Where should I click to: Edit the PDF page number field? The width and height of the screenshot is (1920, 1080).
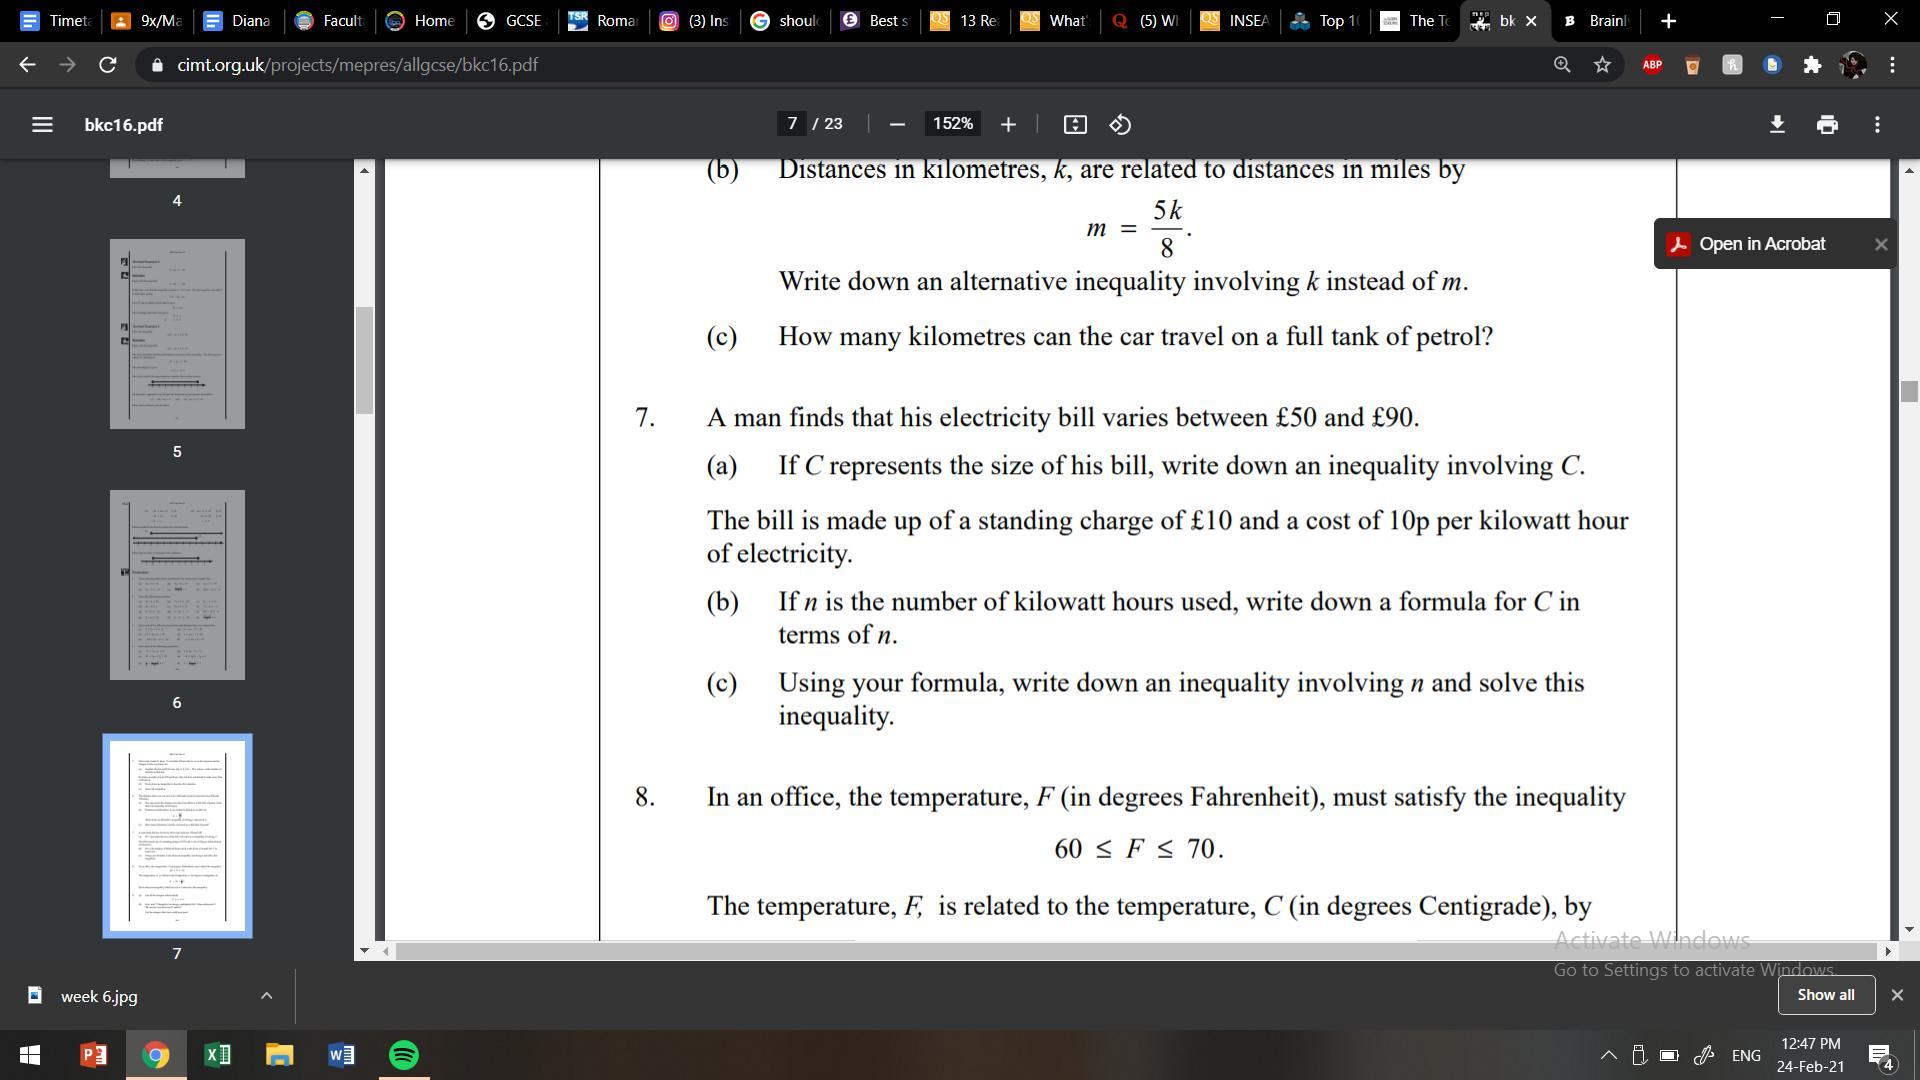pos(792,124)
